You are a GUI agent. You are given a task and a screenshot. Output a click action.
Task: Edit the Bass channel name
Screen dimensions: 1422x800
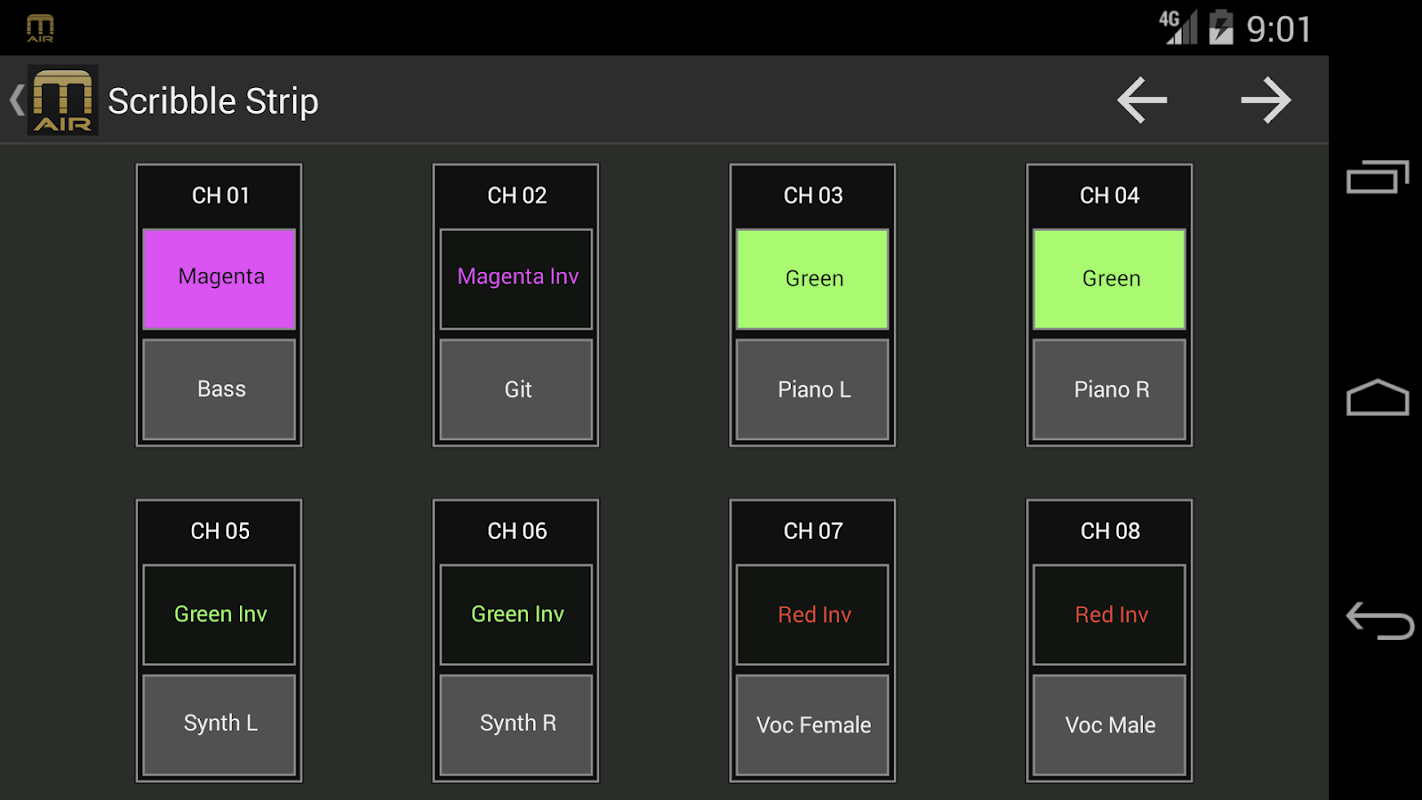pos(219,389)
